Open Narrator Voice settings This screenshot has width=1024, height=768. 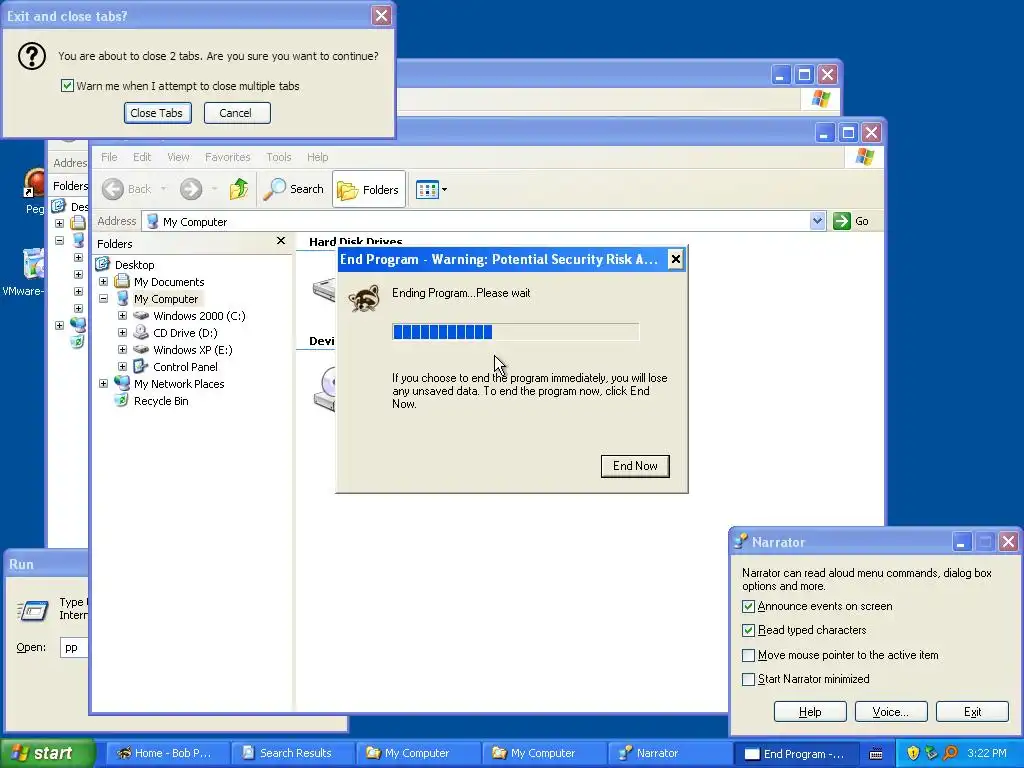click(x=891, y=712)
